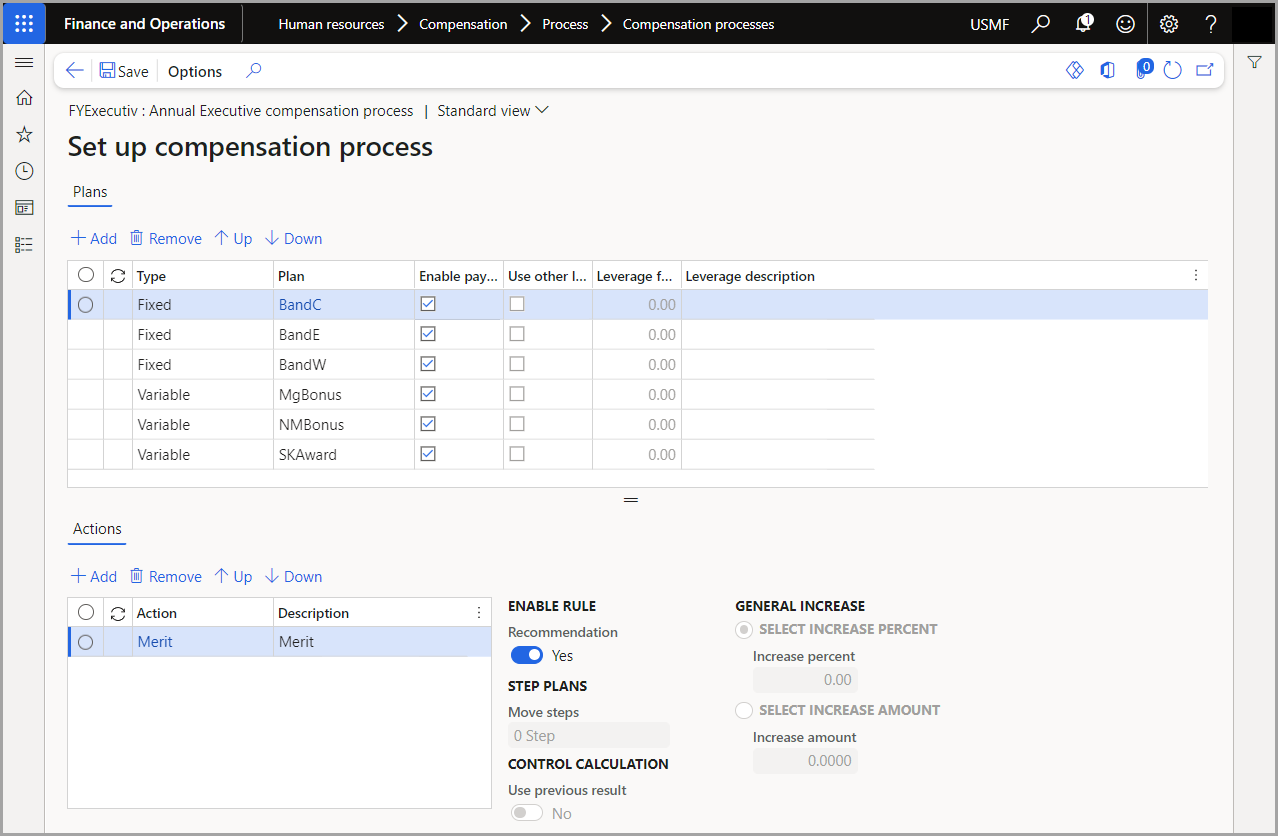This screenshot has width=1278, height=836.
Task: Click the search magnifier in top bar
Action: tap(1041, 24)
